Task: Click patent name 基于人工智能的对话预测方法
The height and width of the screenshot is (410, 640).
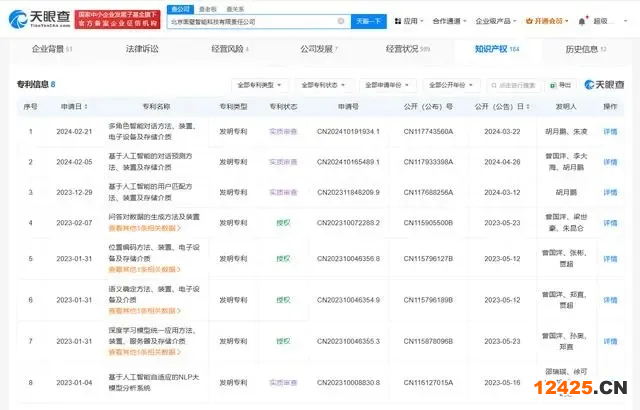Action: click(x=150, y=162)
